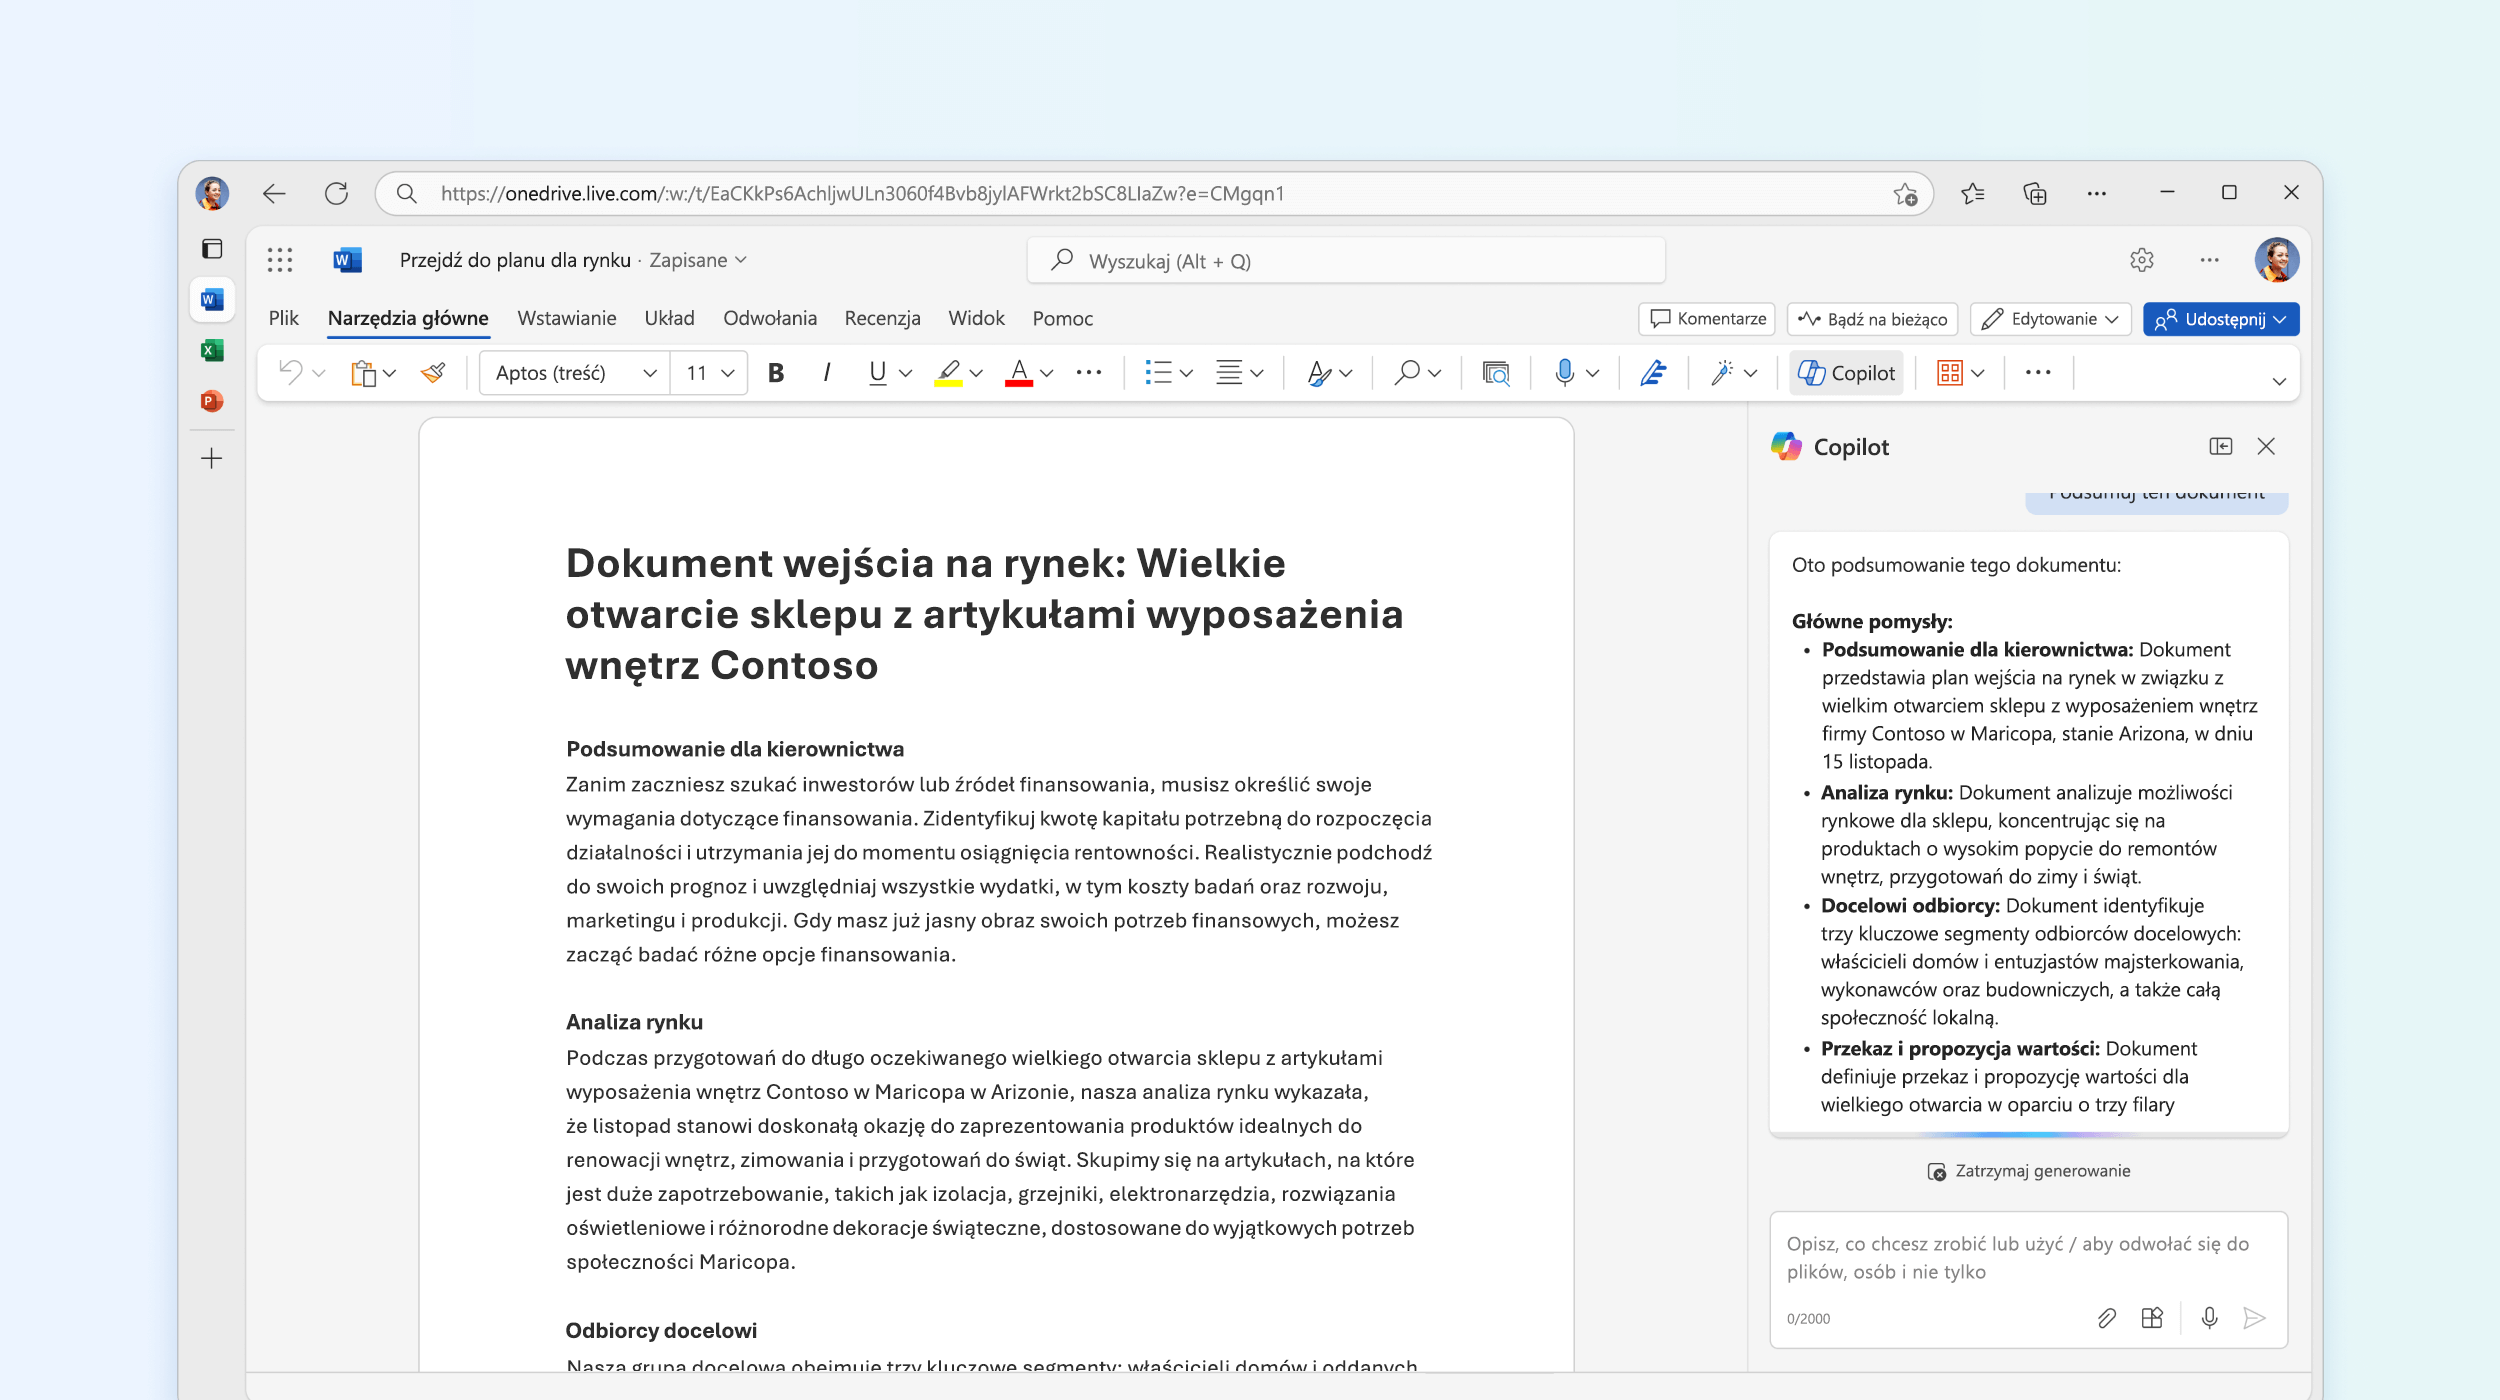The image size is (2500, 1400).
Task: Click Zatrzymaj generowanie button
Action: coord(2029,1171)
